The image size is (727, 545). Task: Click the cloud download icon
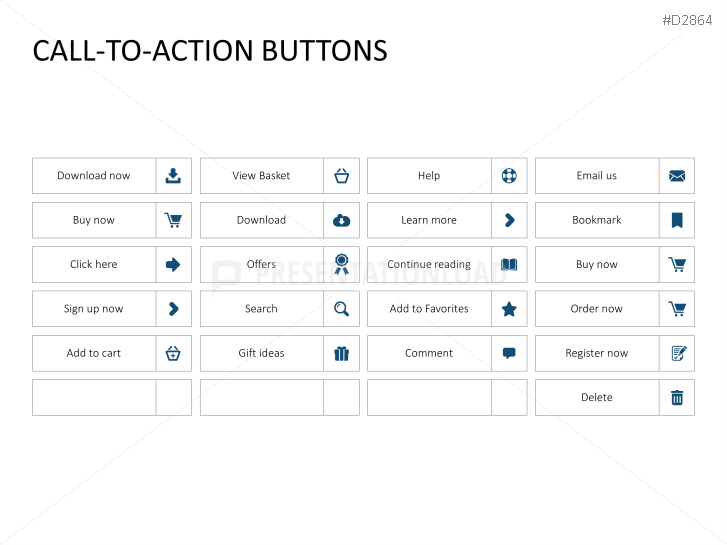point(341,220)
